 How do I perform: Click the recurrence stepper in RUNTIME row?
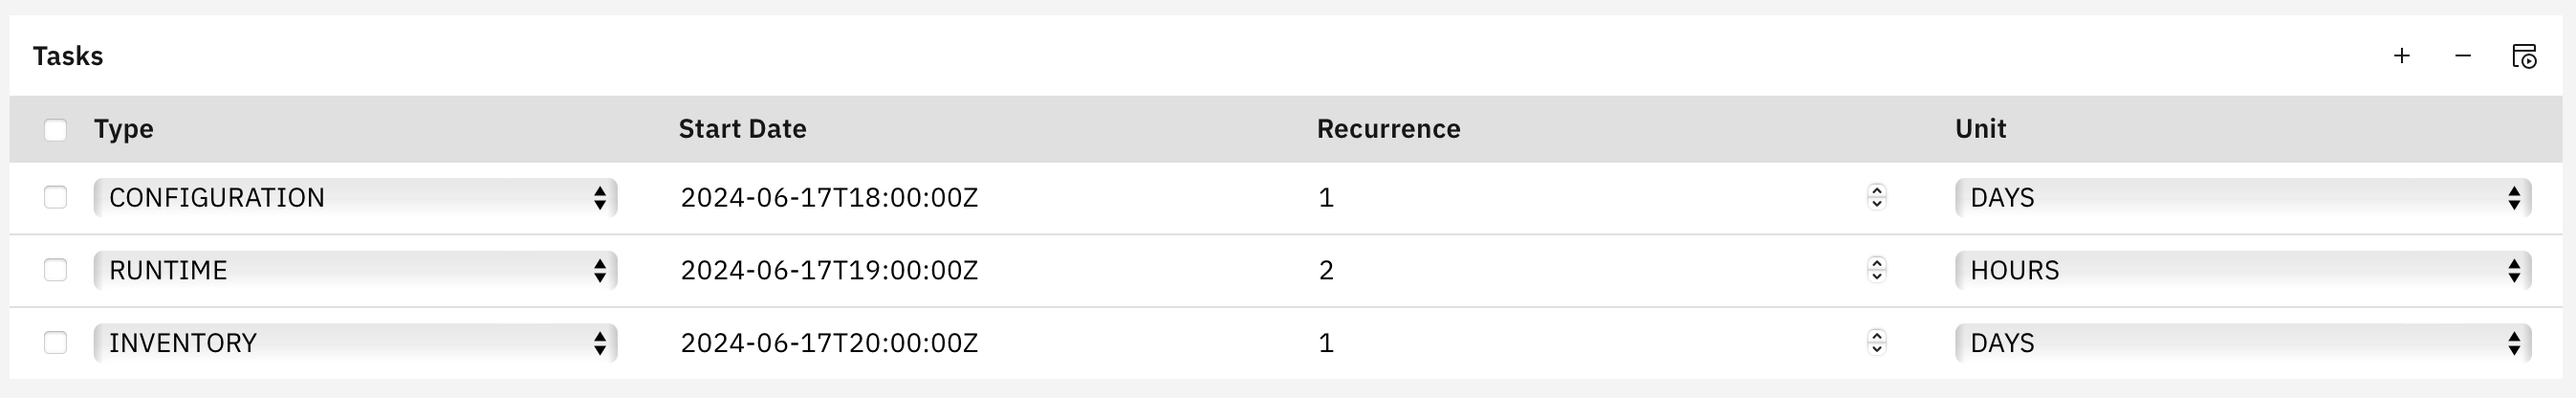point(1876,270)
